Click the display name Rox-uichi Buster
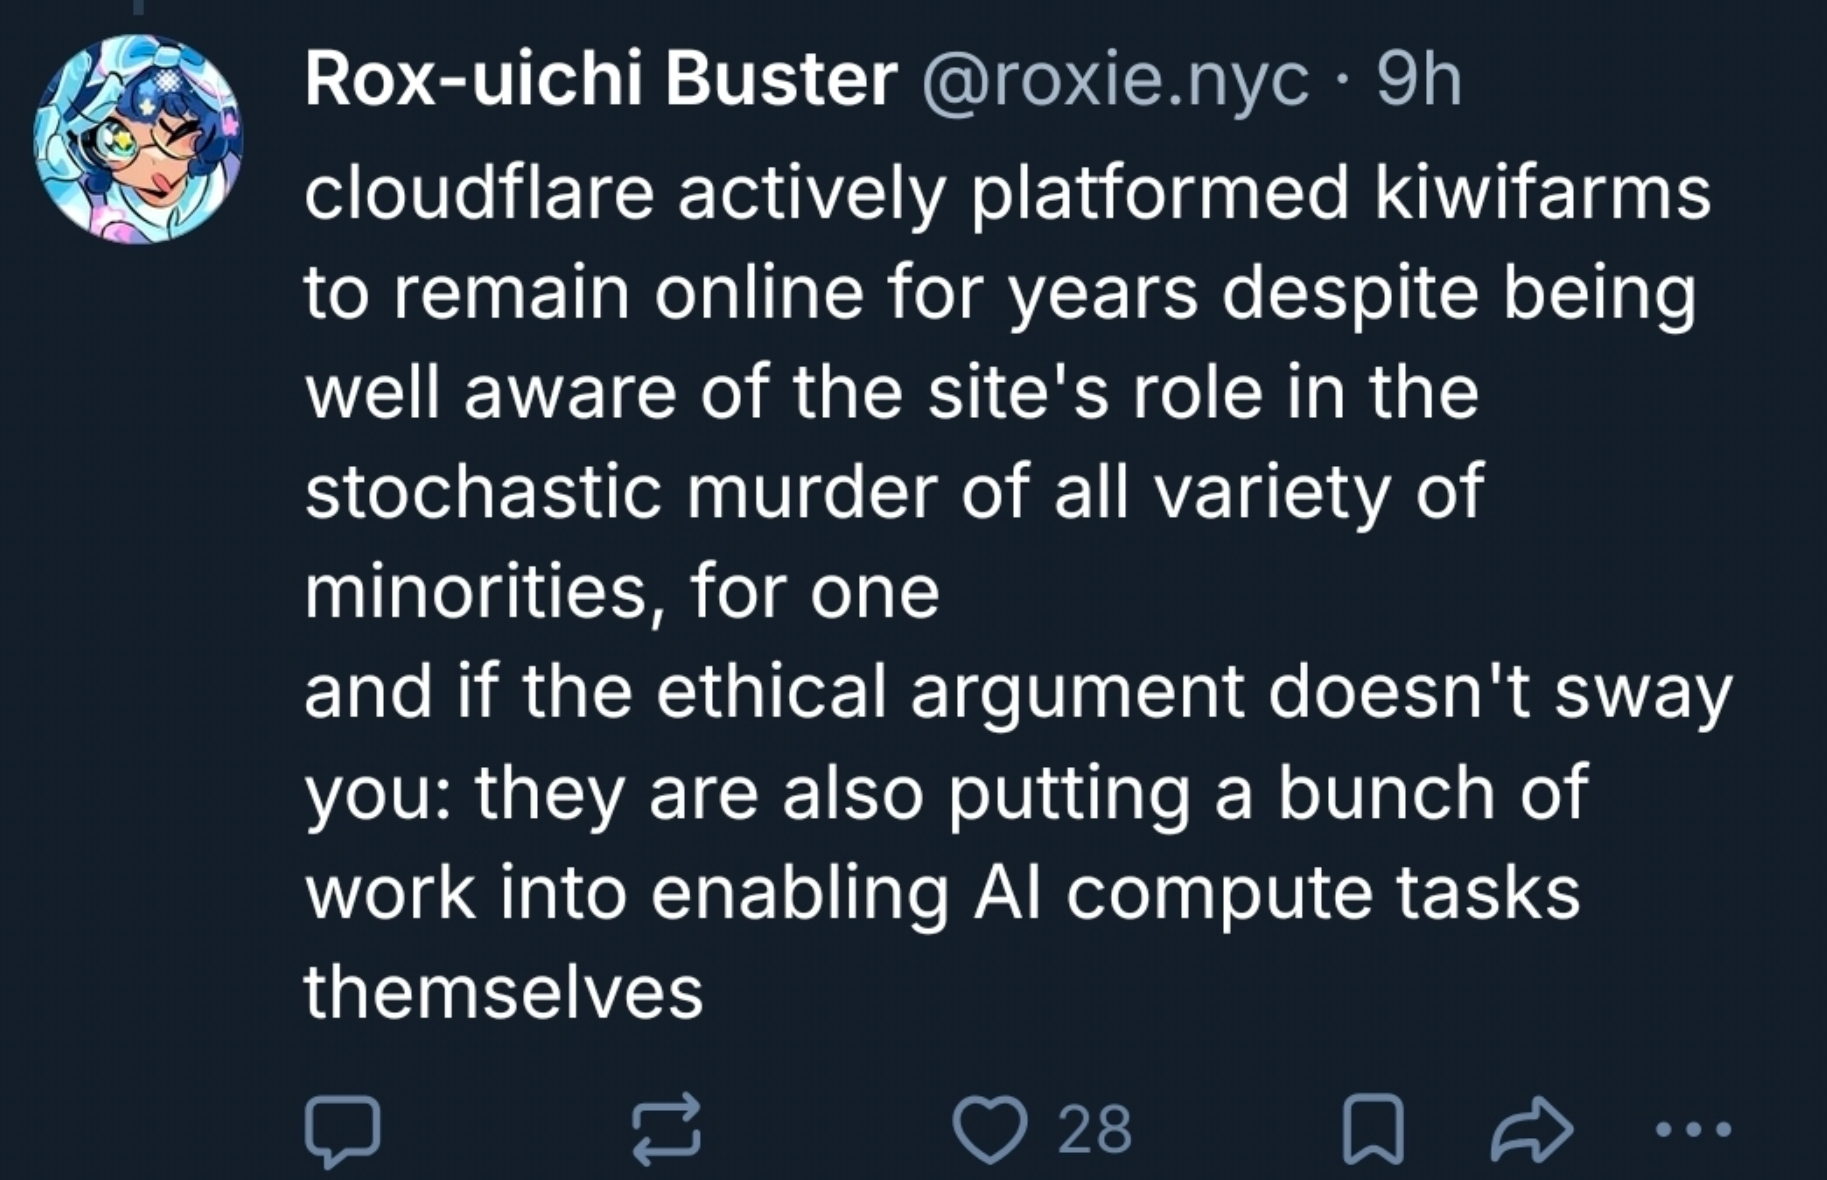This screenshot has height=1180, width=1827. point(601,80)
